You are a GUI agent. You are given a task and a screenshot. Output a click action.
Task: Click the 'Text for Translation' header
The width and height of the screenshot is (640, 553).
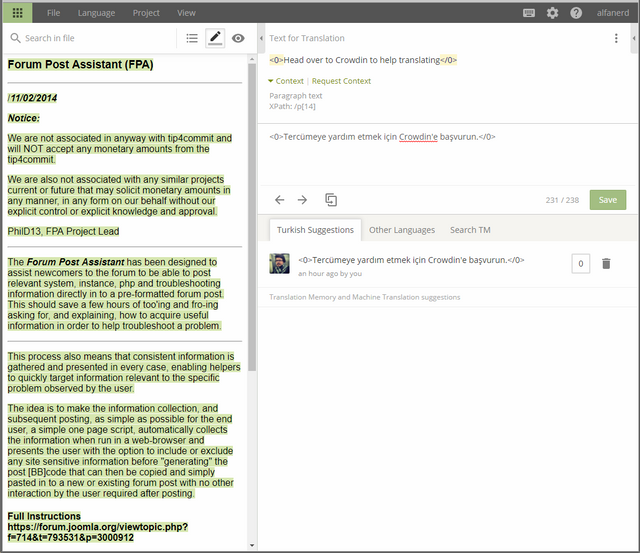[307, 38]
